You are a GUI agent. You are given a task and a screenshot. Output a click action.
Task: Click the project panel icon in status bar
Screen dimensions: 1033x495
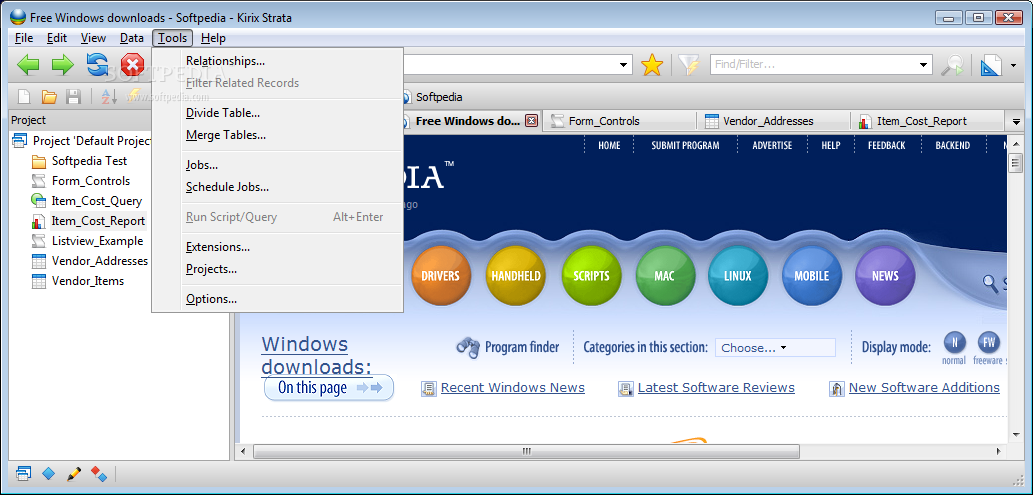pos(24,473)
